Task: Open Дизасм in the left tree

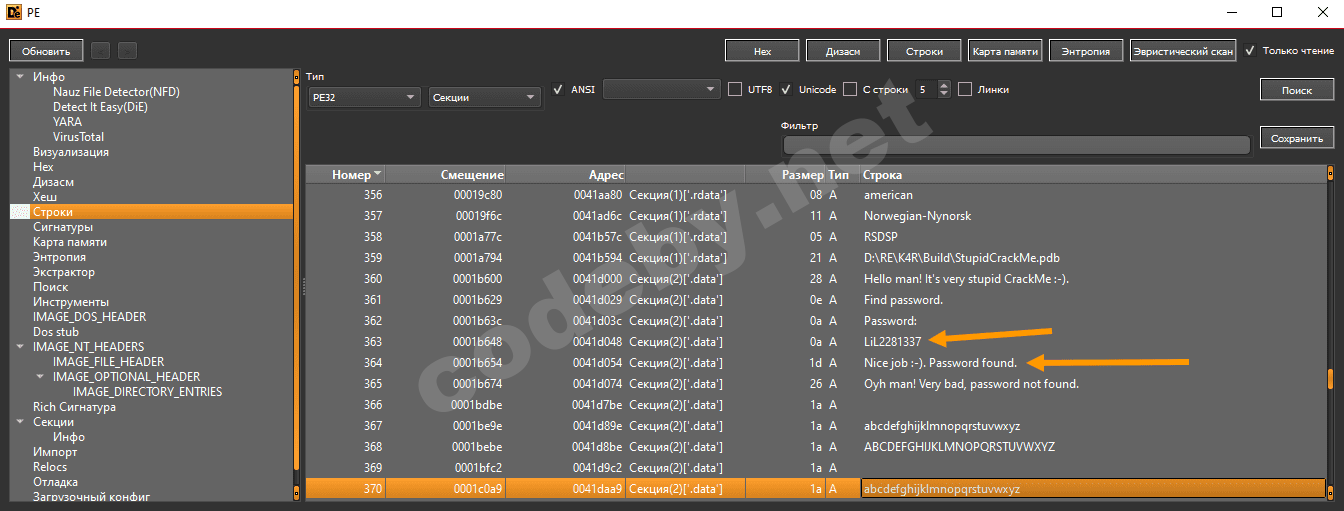Action: pos(53,182)
